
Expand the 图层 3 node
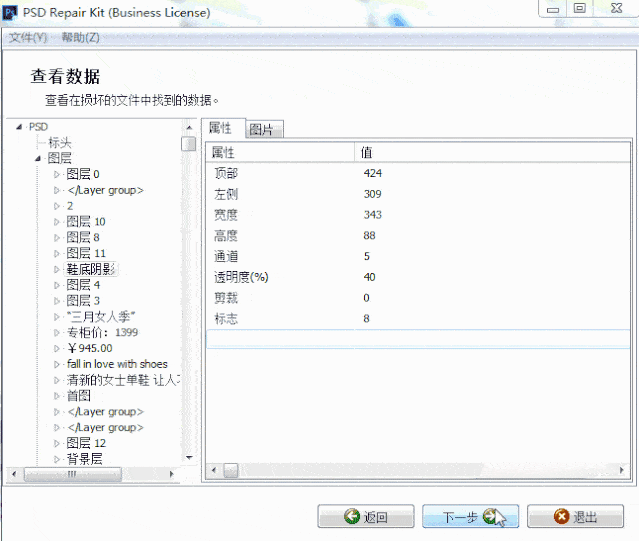(x=57, y=301)
